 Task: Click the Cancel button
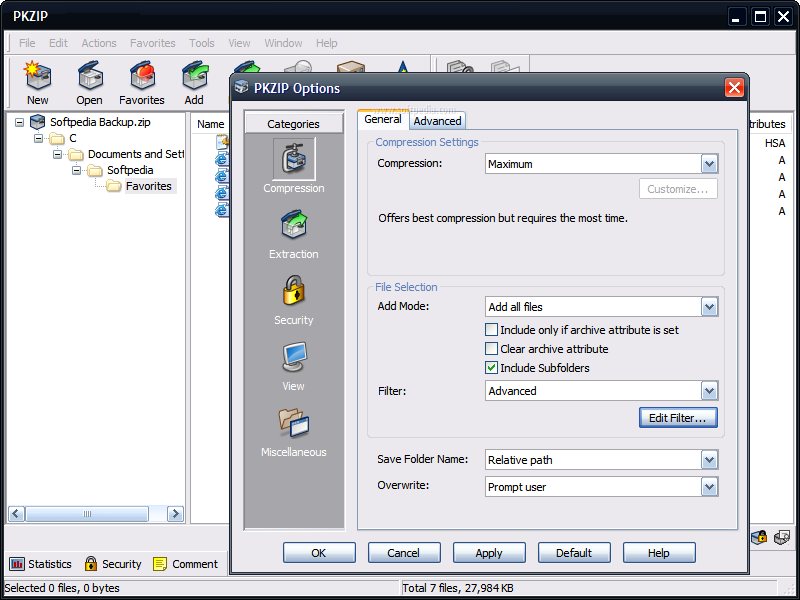click(x=404, y=553)
